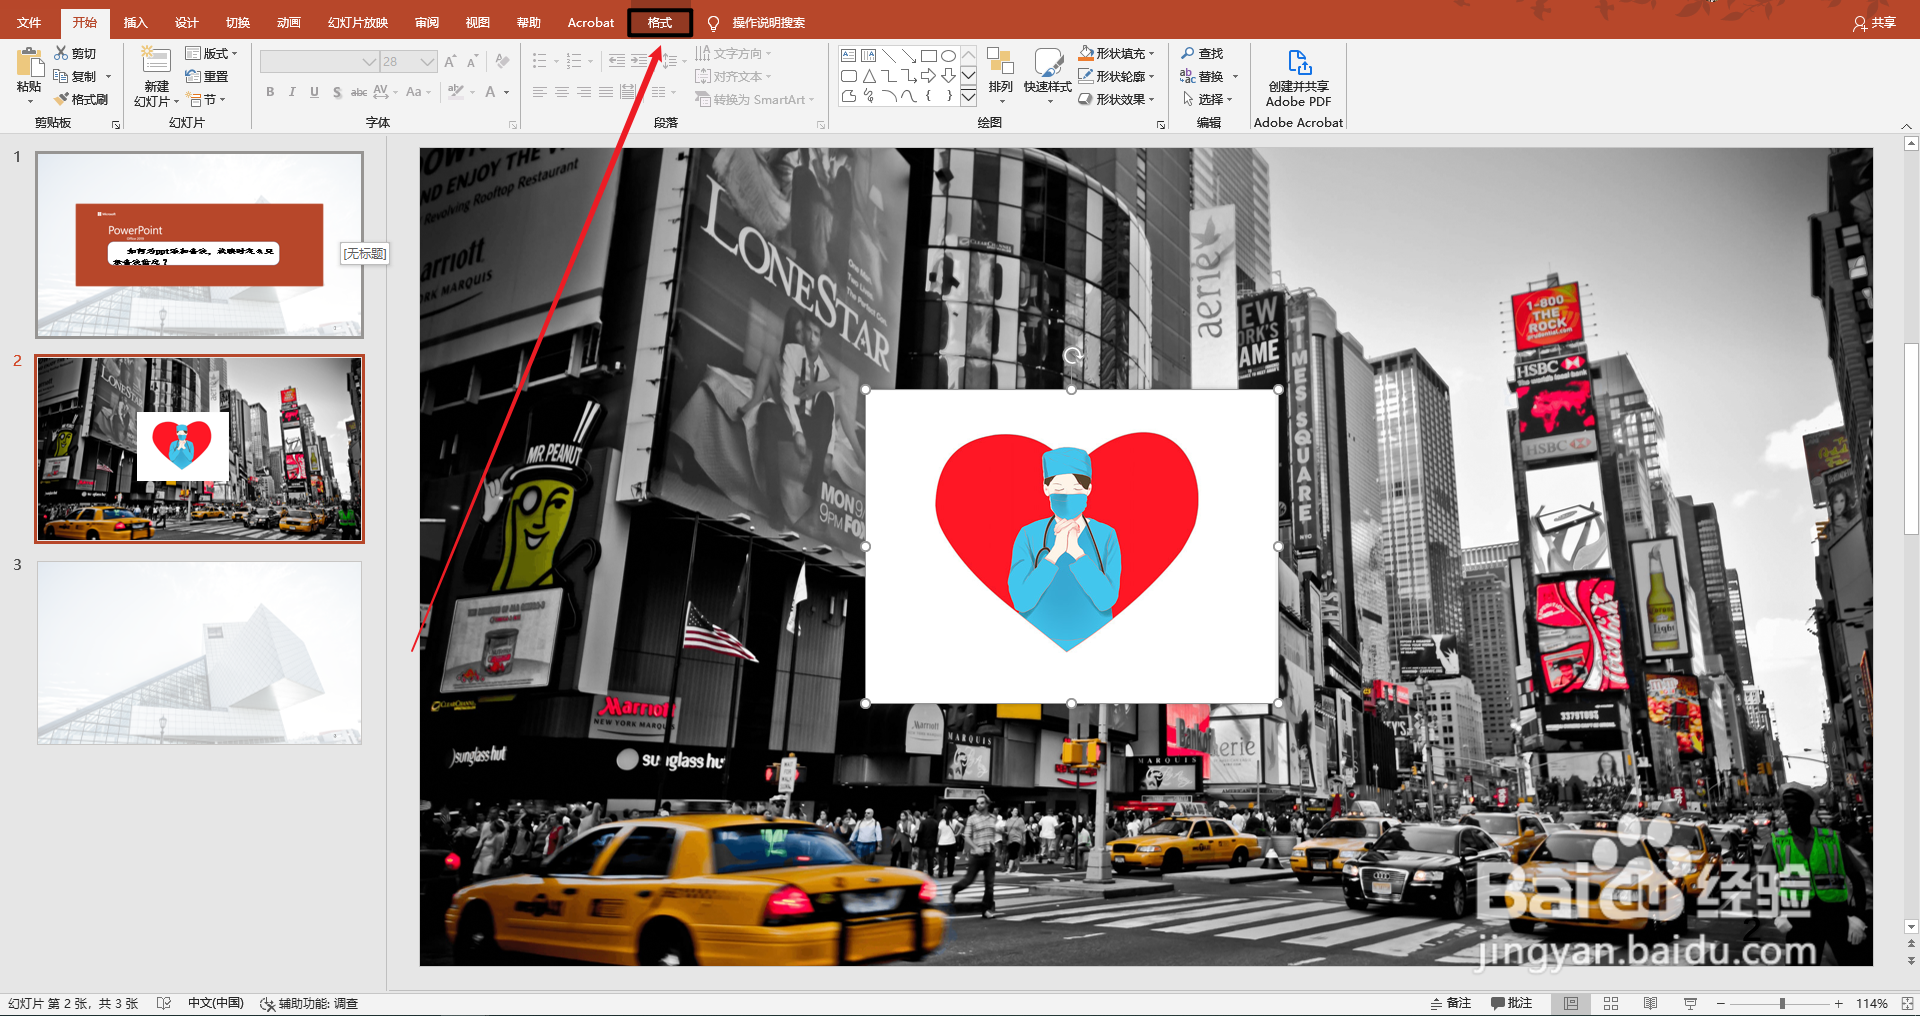Insert a horizontal text box shape

click(x=848, y=56)
